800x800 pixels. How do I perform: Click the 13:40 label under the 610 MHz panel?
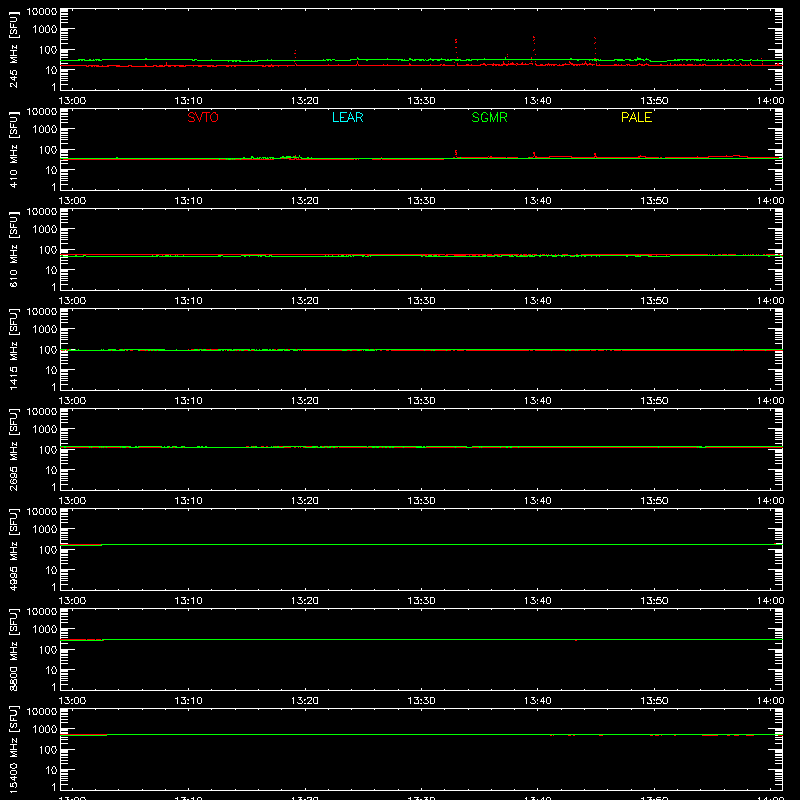538,301
